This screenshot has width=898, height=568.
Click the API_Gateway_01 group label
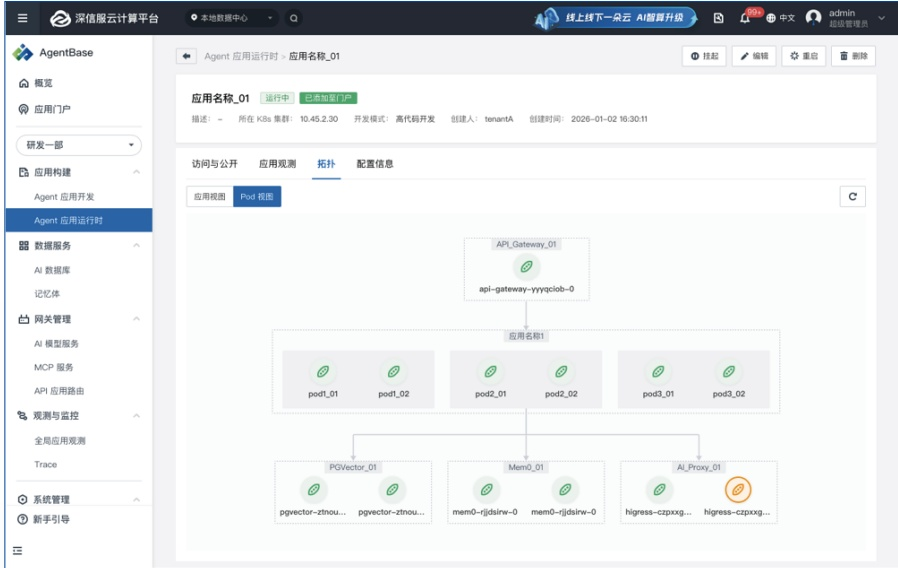pos(526,244)
